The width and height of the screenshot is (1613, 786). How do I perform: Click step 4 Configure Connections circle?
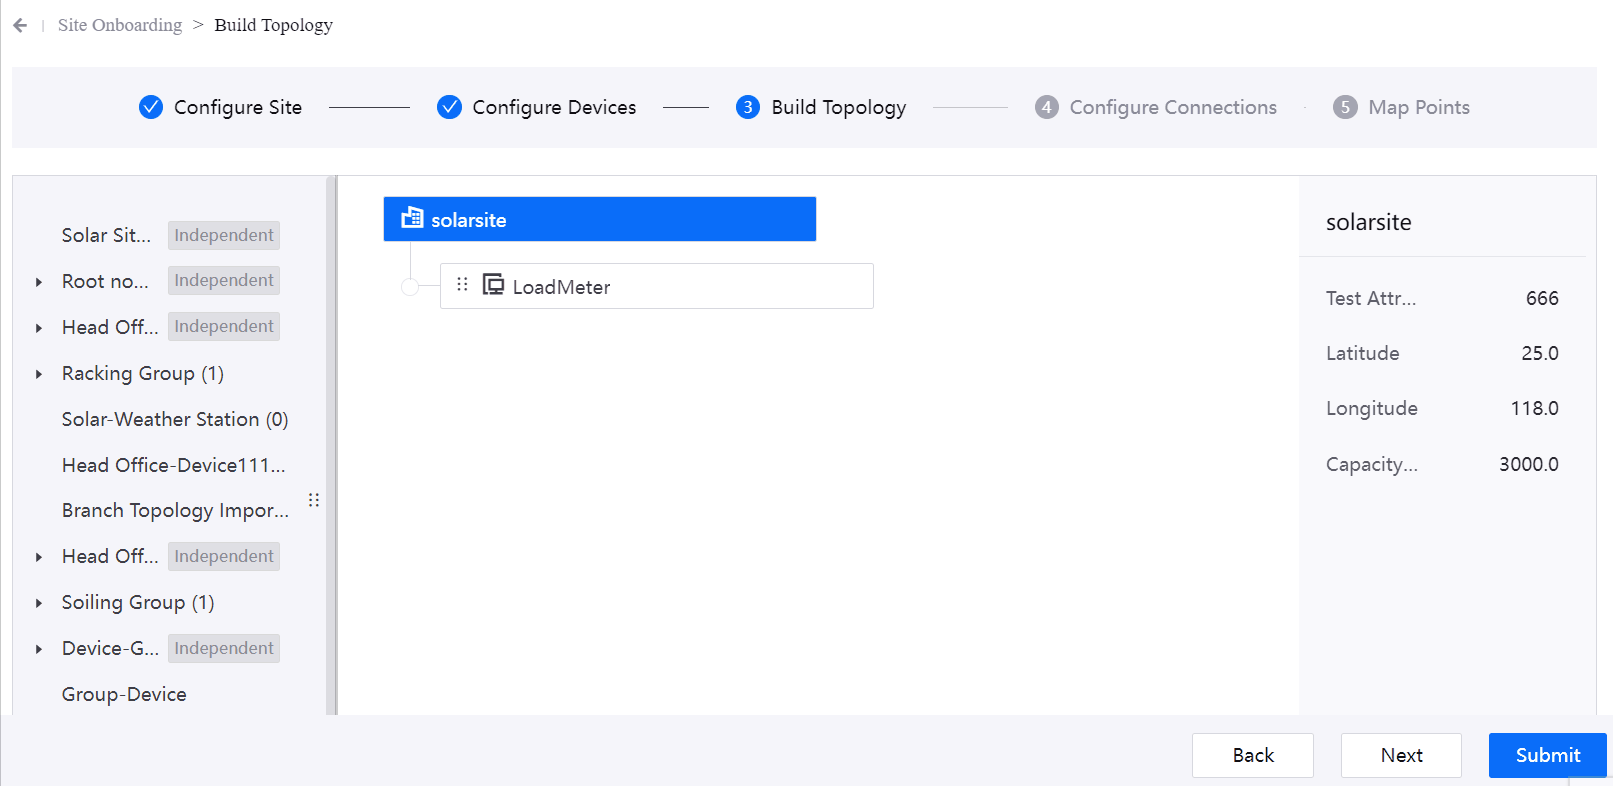pos(1046,107)
